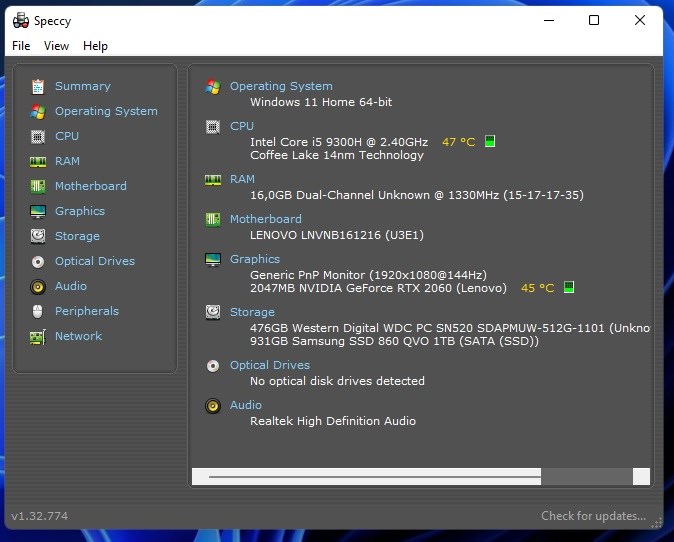Click the NVIDIA GeForce RTX 2060 text
This screenshot has height=542, width=674.
click(378, 288)
